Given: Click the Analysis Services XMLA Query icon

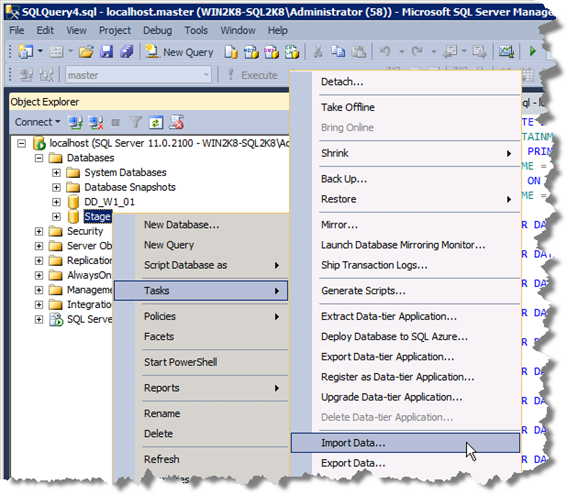Looking at the screenshot, I should pyautogui.click(x=292, y=52).
